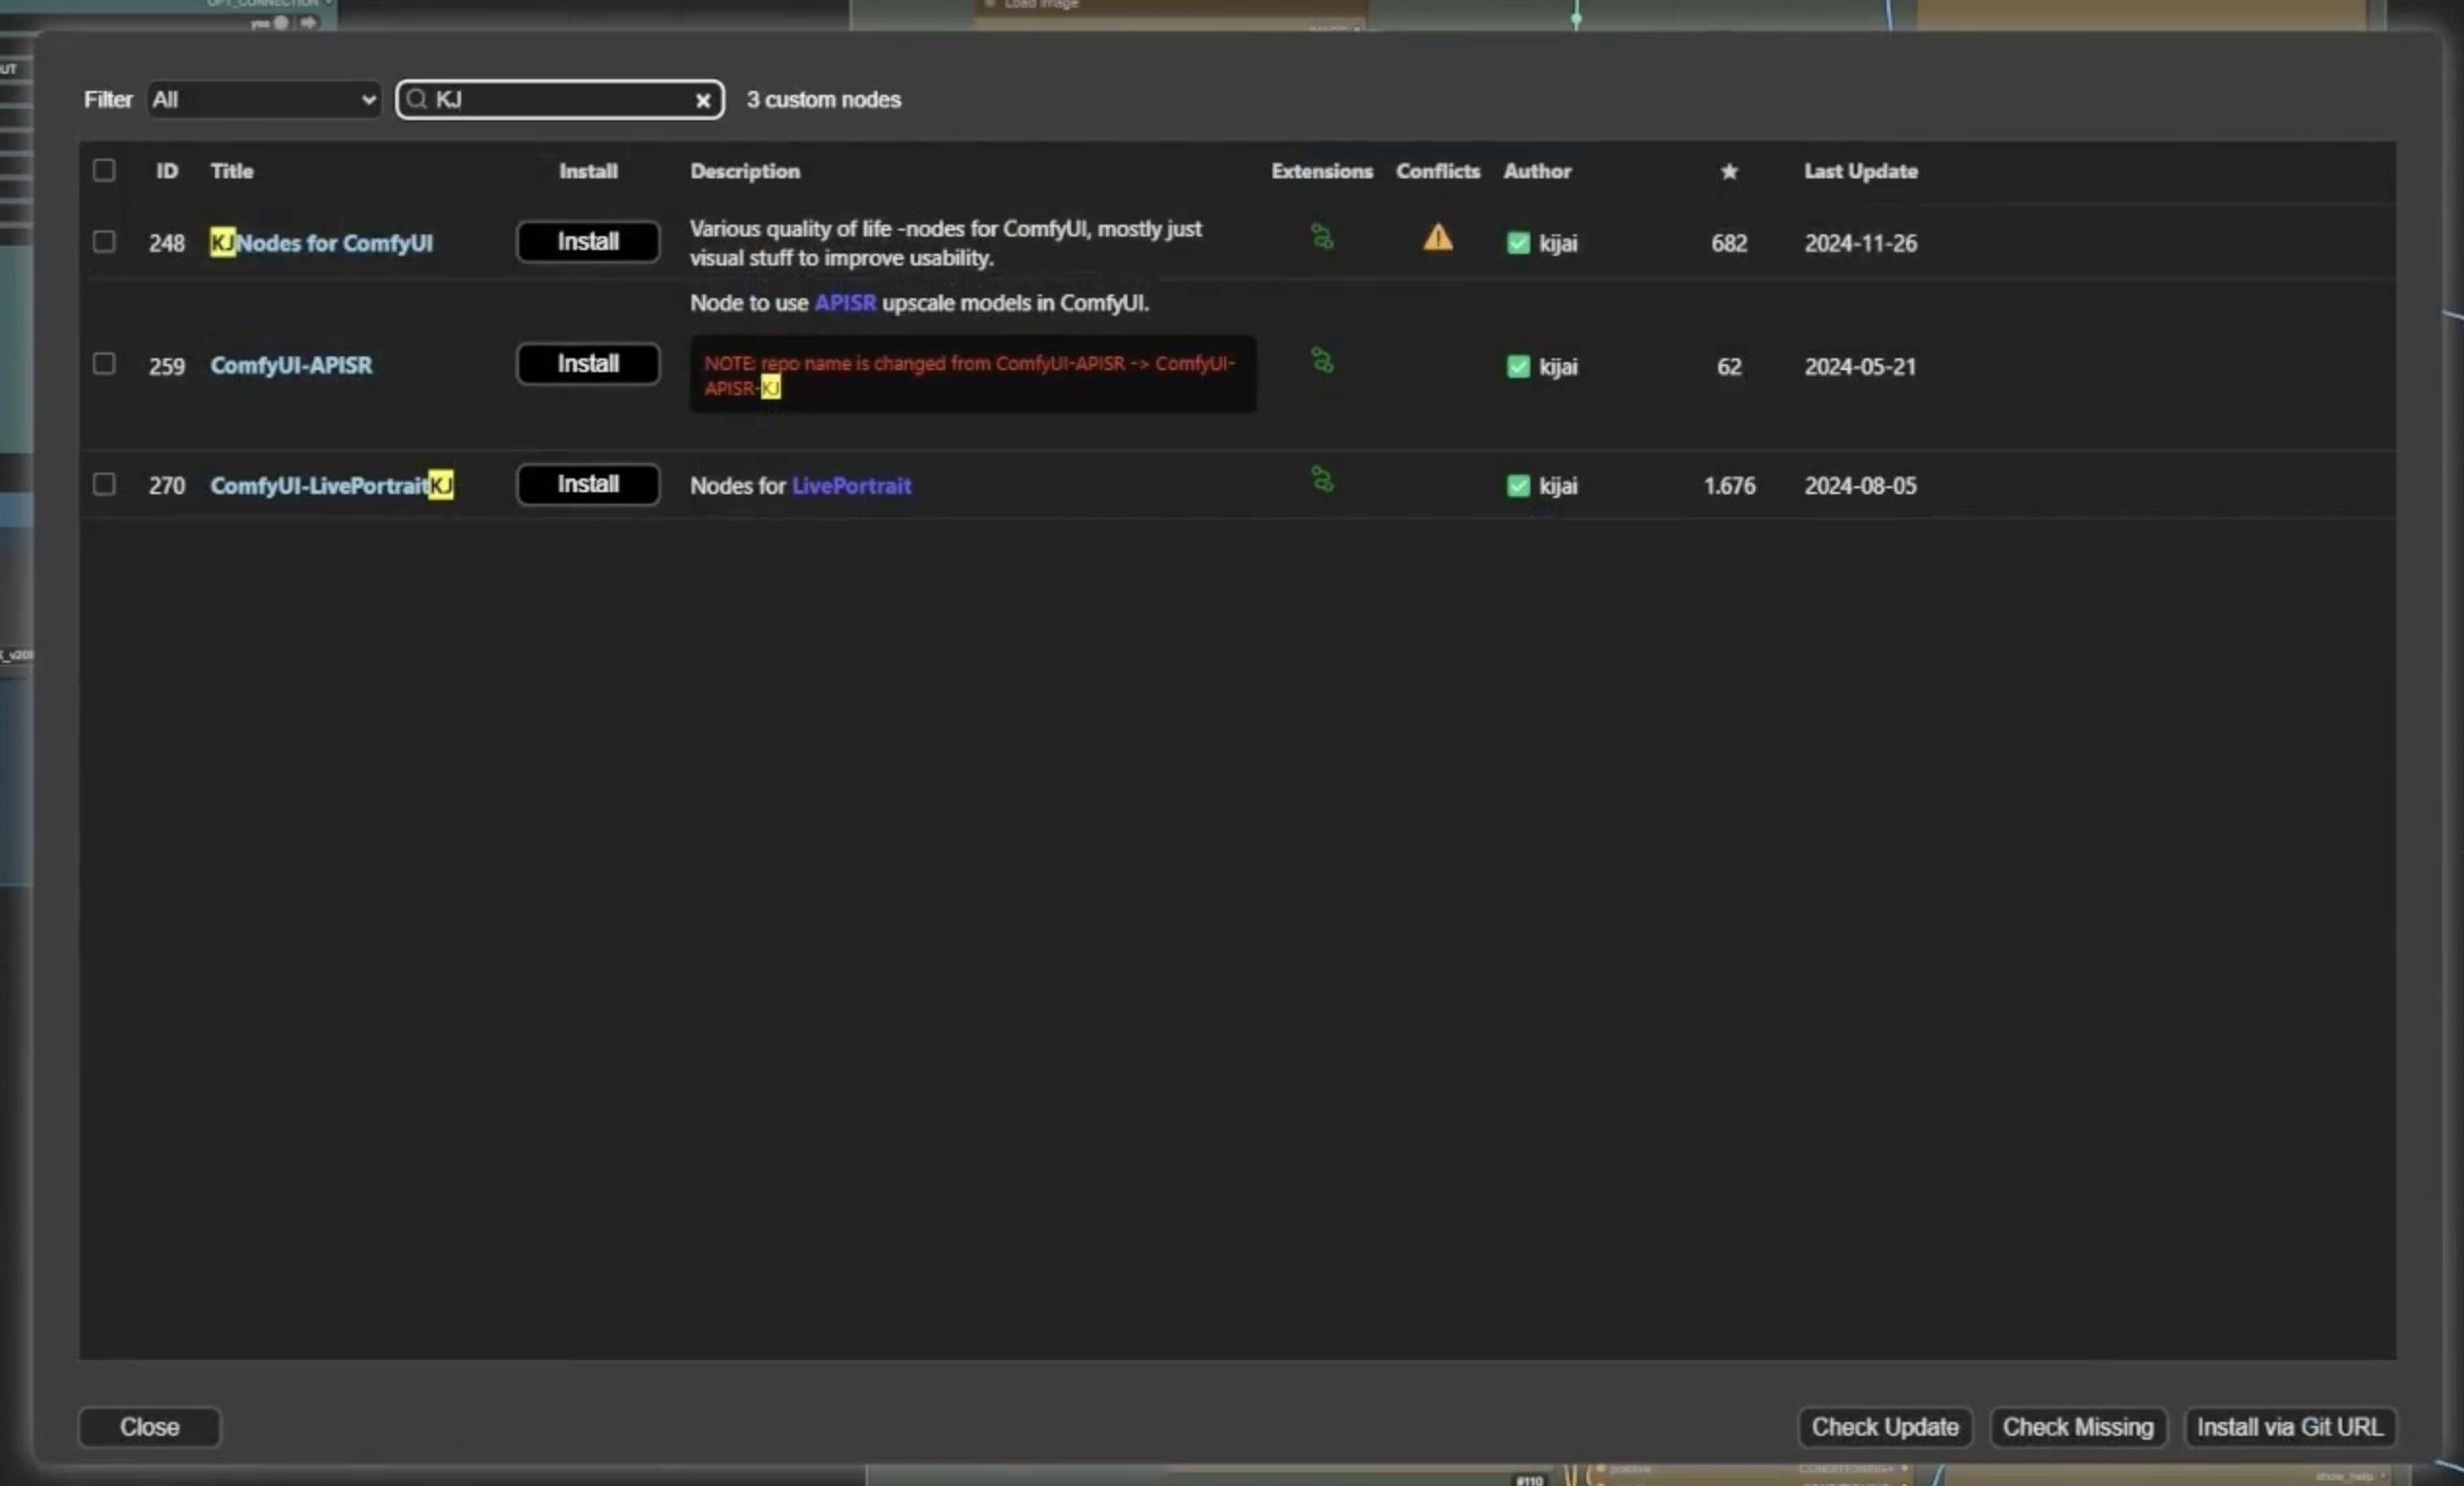2464x1486 pixels.
Task: Click the extensions icon for KJNodes row
Action: (x=1322, y=237)
